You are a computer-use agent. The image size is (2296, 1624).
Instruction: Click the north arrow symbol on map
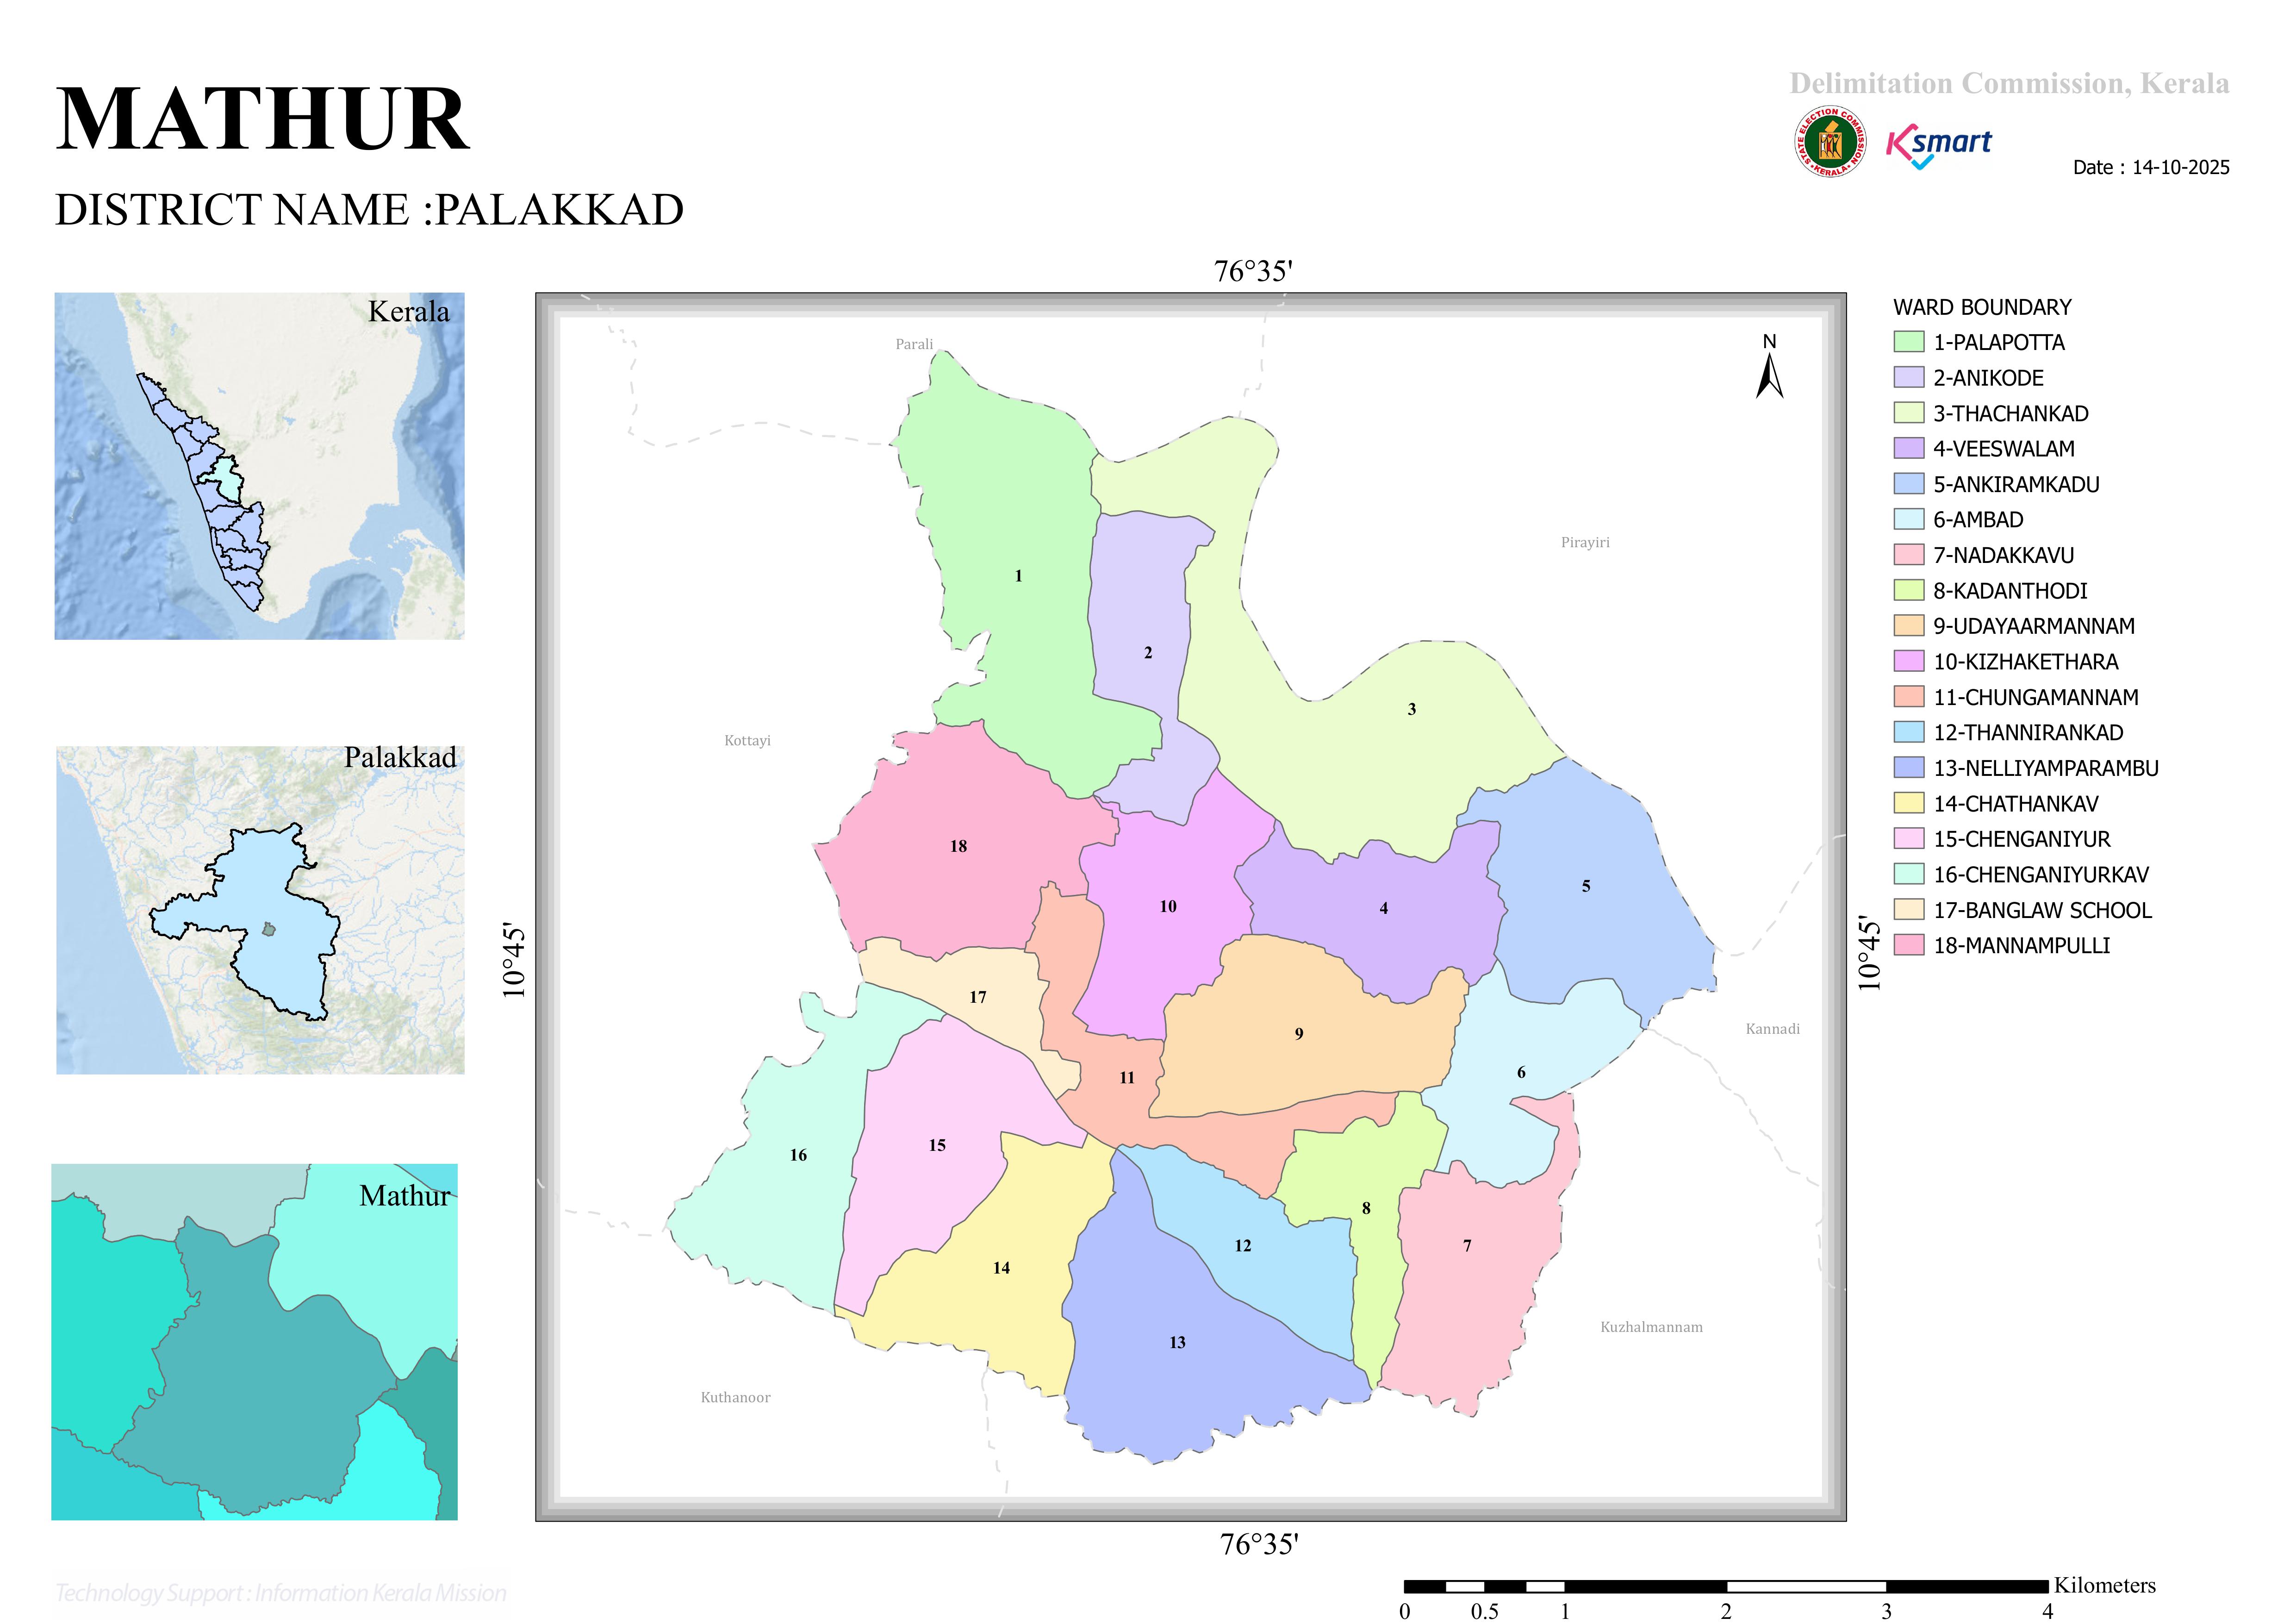tap(1769, 366)
